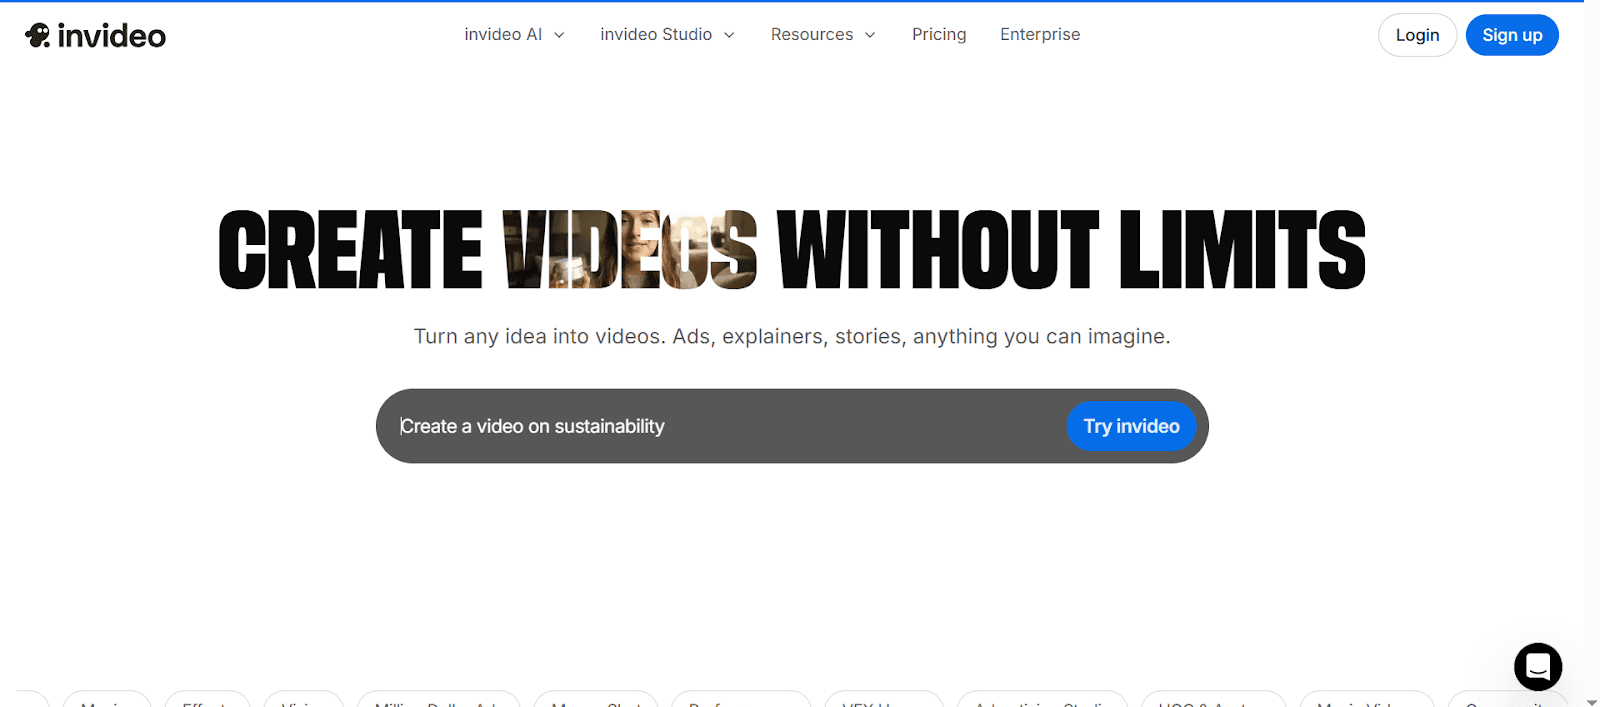Click the page scrollbar down arrow
The width and height of the screenshot is (1600, 707).
pos(1592,701)
